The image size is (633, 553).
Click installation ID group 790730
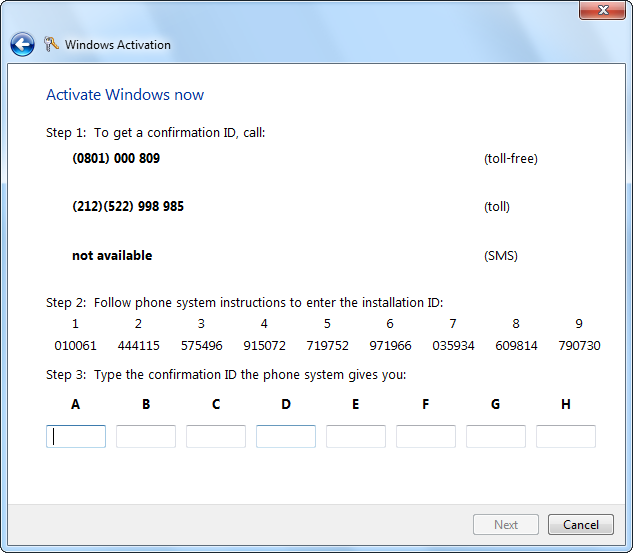[x=579, y=346]
